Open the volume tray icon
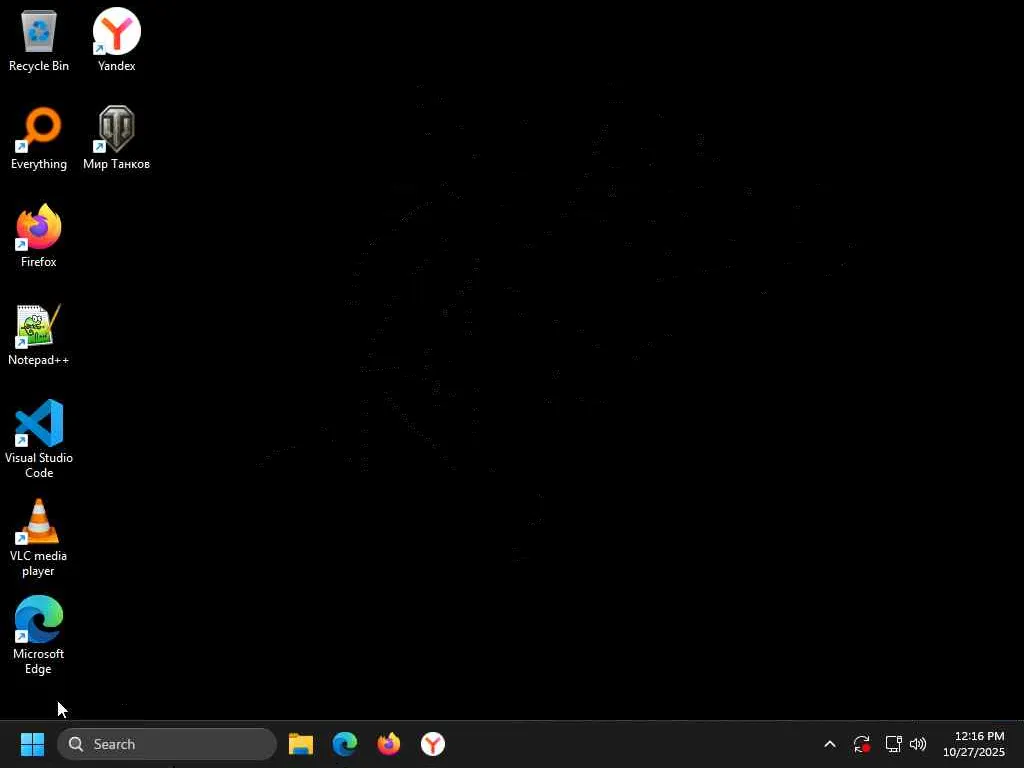This screenshot has width=1024, height=768. [918, 744]
